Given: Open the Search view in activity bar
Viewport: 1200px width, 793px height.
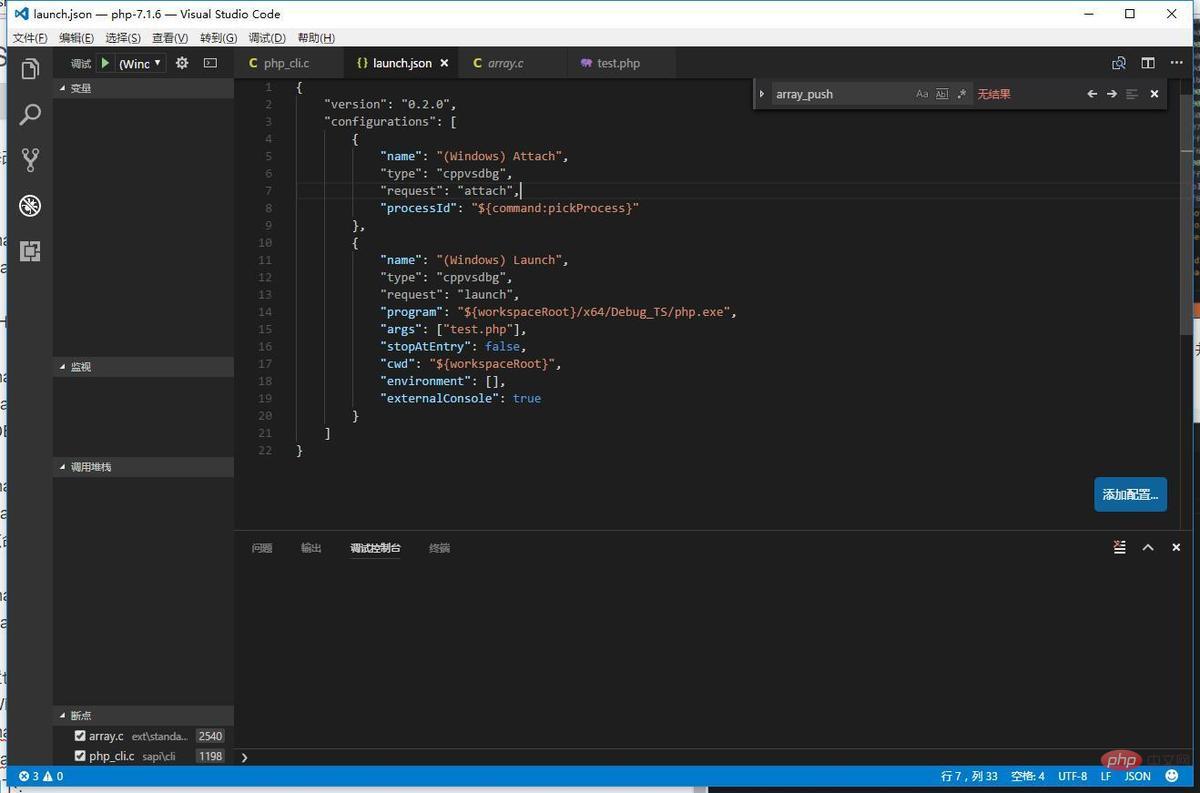Looking at the screenshot, I should point(30,114).
